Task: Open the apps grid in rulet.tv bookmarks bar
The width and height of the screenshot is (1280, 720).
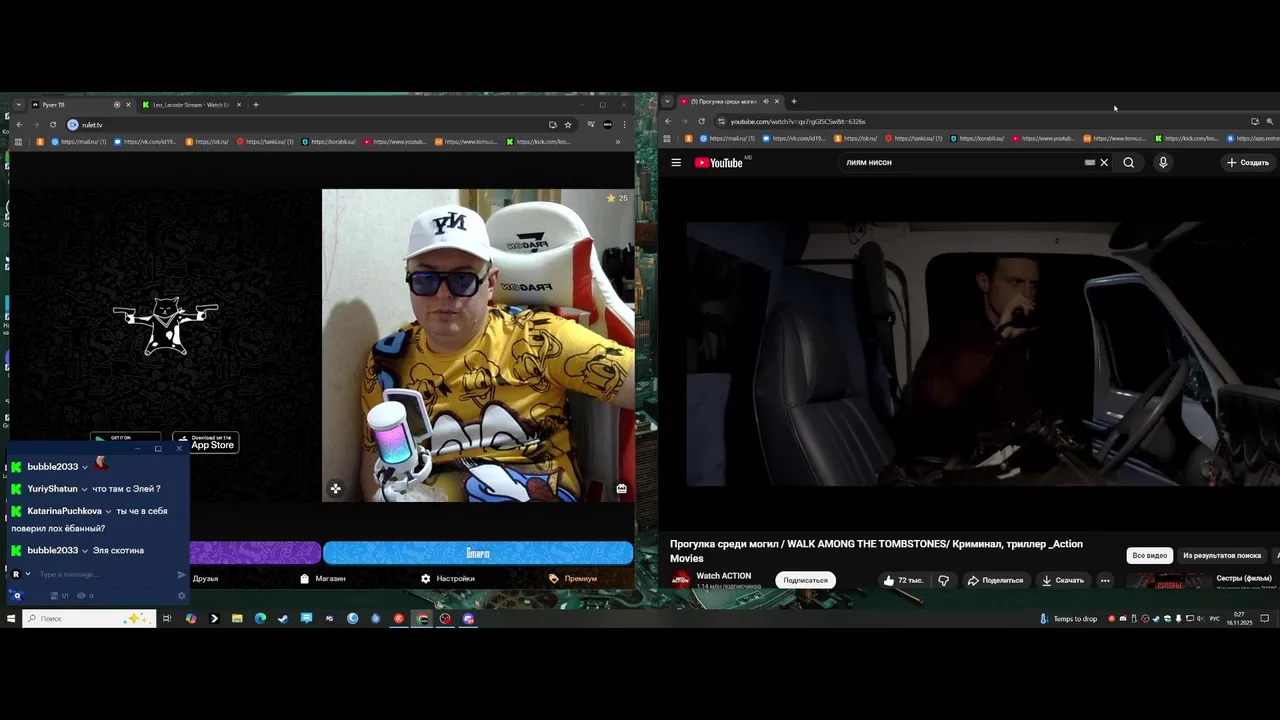Action: (x=18, y=142)
